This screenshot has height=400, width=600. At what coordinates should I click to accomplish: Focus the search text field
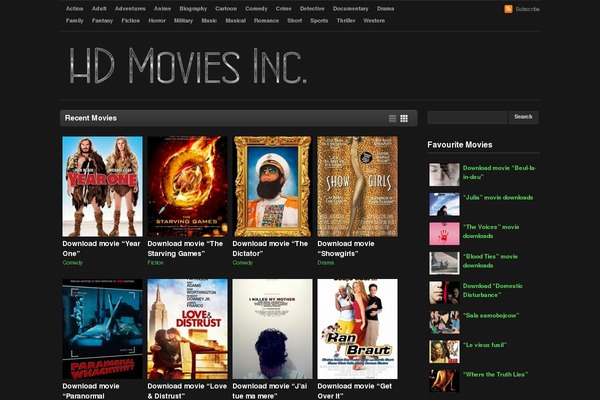[467, 117]
